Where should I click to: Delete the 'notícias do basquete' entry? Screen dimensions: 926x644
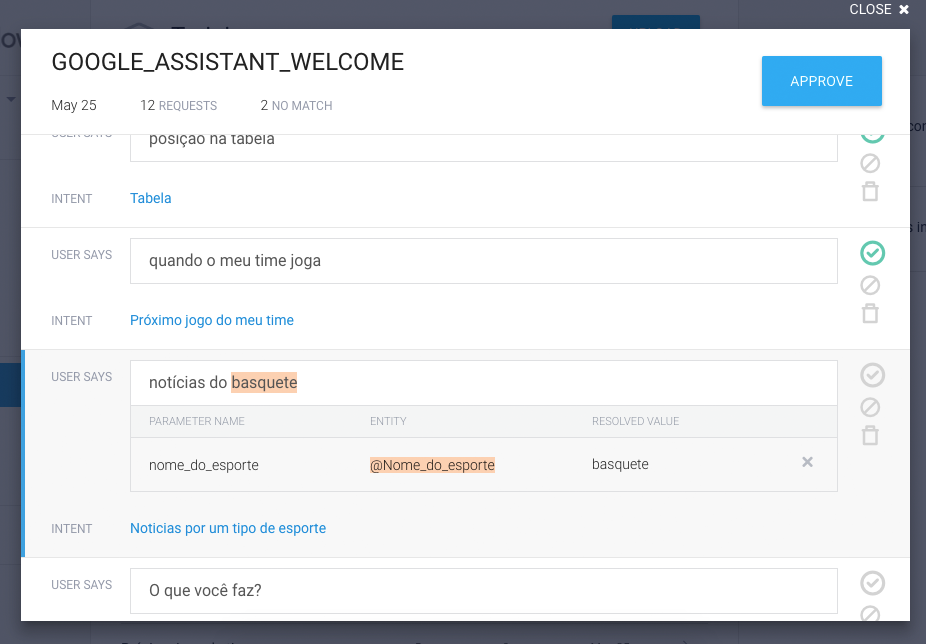click(870, 435)
